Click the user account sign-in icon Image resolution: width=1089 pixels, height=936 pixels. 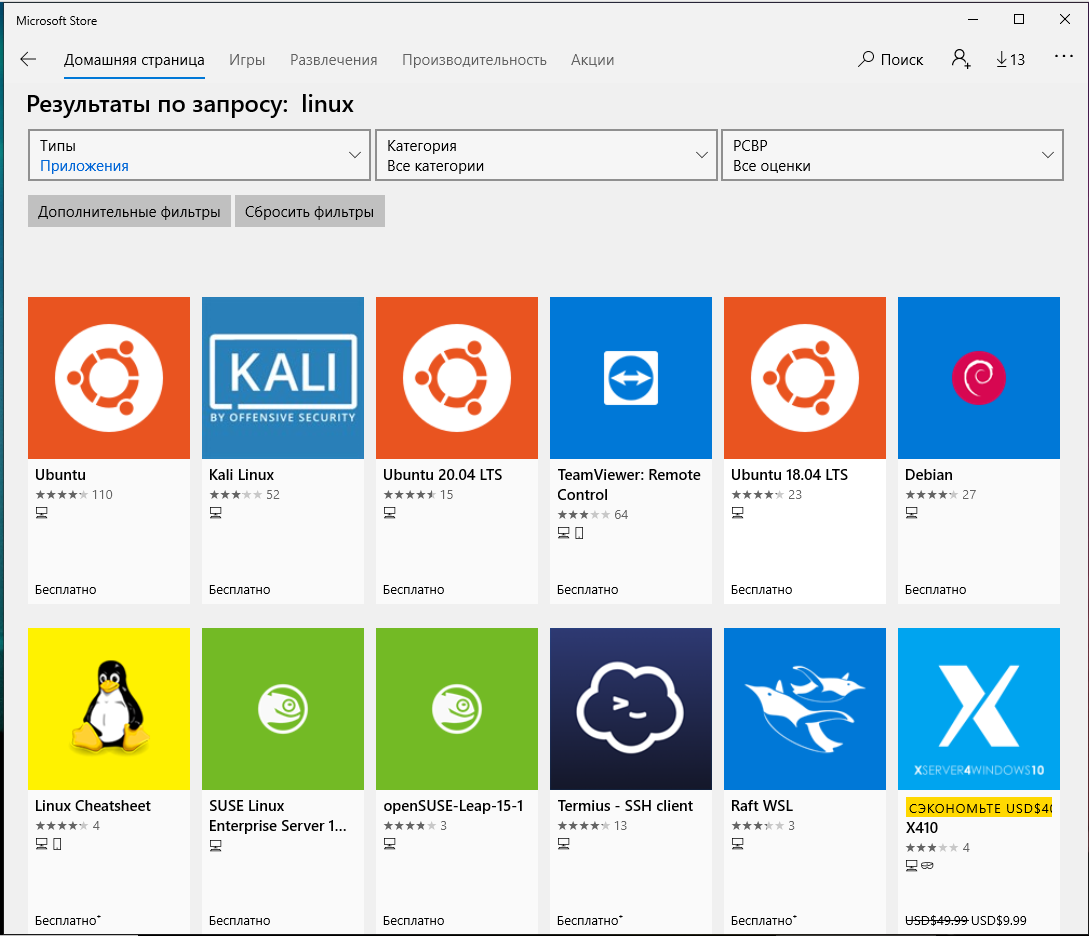[x=961, y=60]
